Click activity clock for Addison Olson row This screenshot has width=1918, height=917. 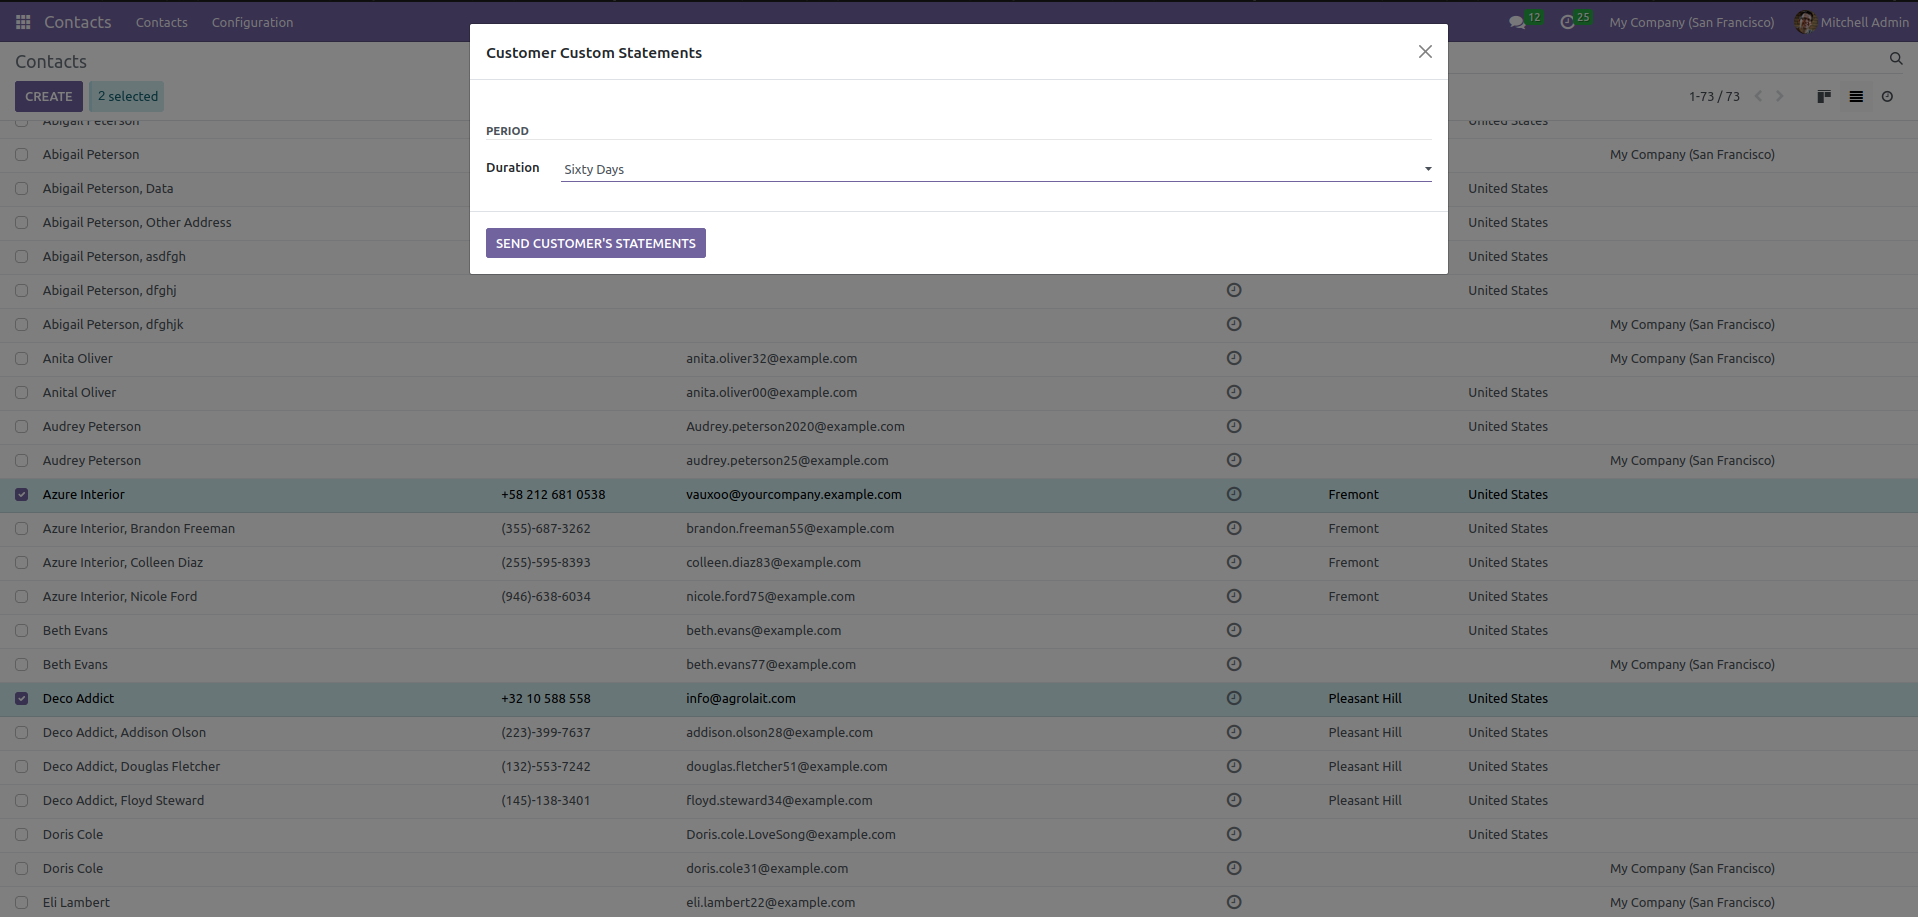1234,732
